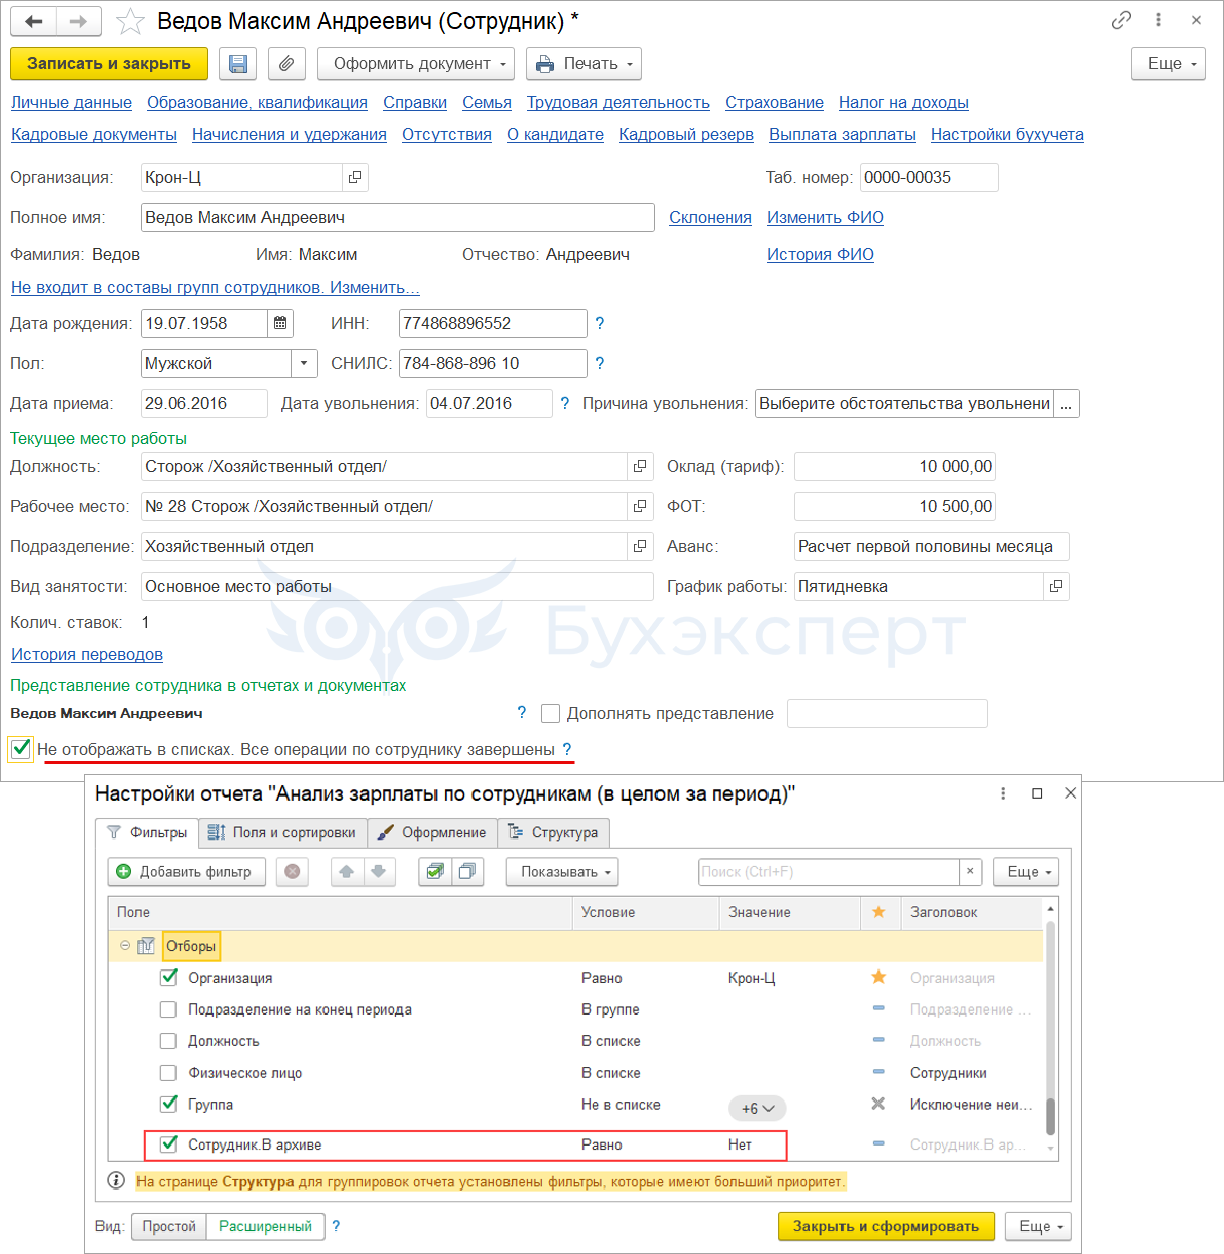Collapse the Отборы group

click(125, 945)
